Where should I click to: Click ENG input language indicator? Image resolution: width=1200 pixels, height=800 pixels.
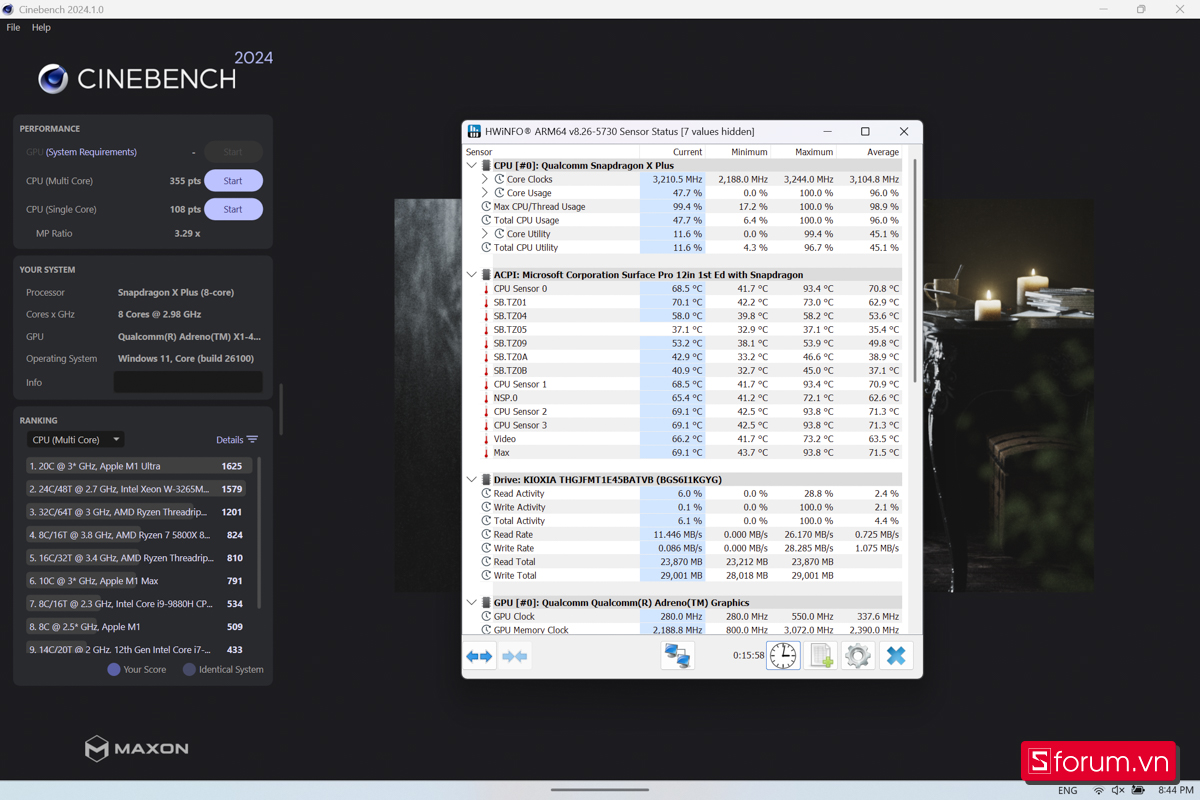[1068, 790]
